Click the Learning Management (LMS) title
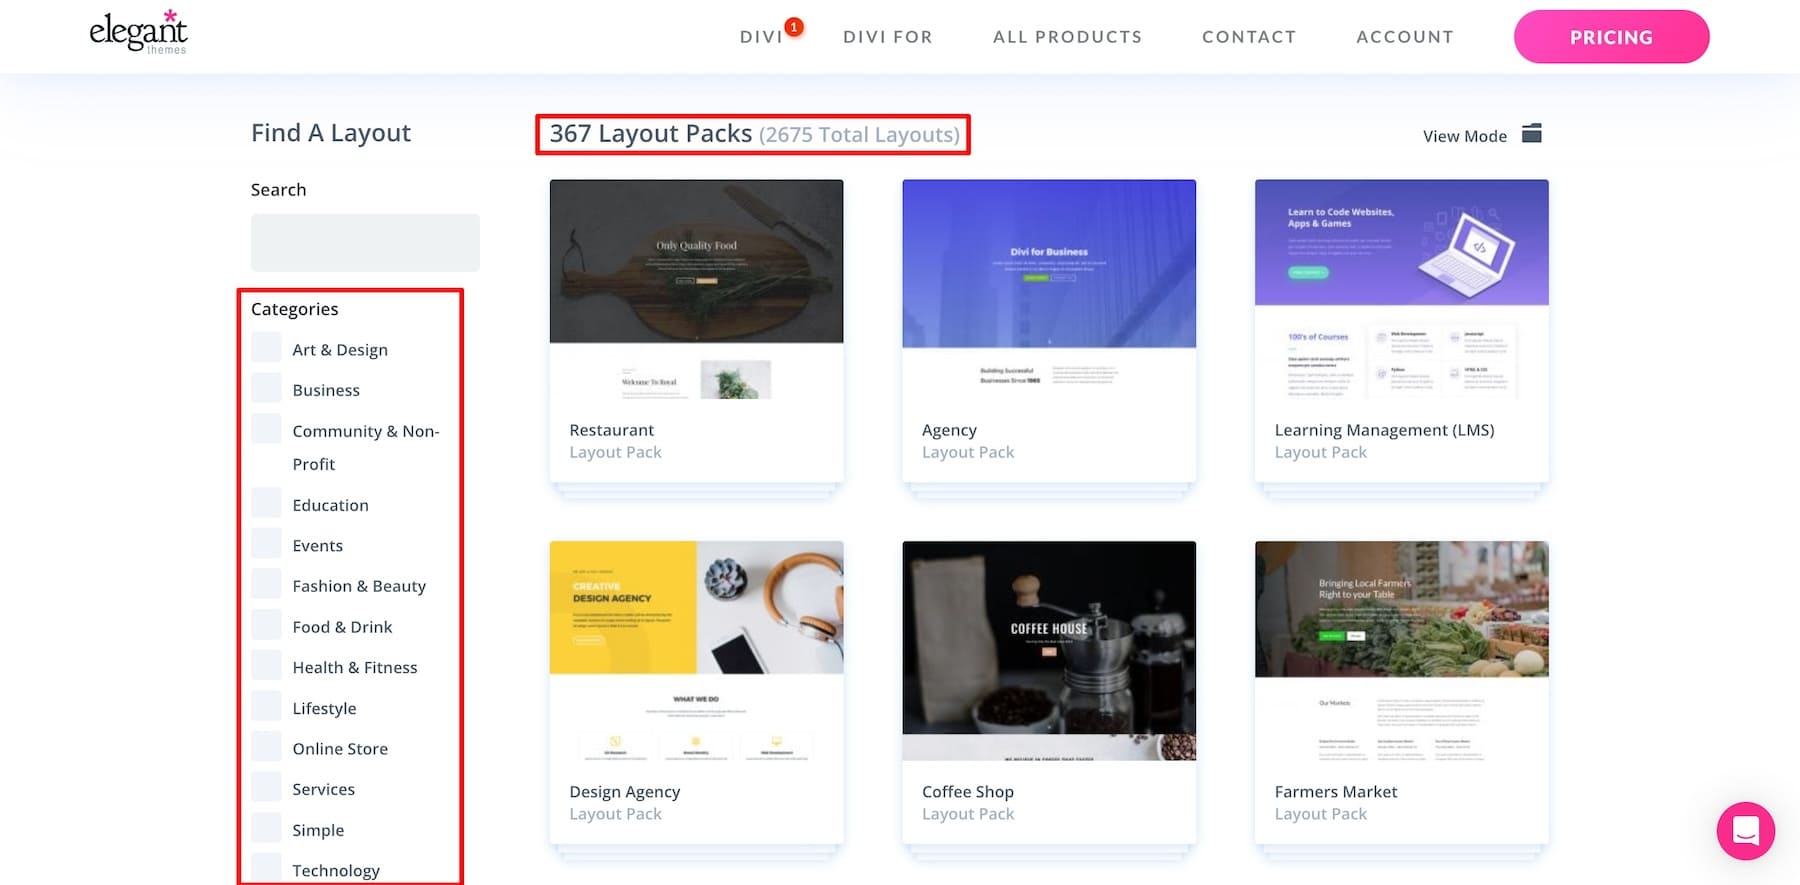The image size is (1800, 885). 1384,430
